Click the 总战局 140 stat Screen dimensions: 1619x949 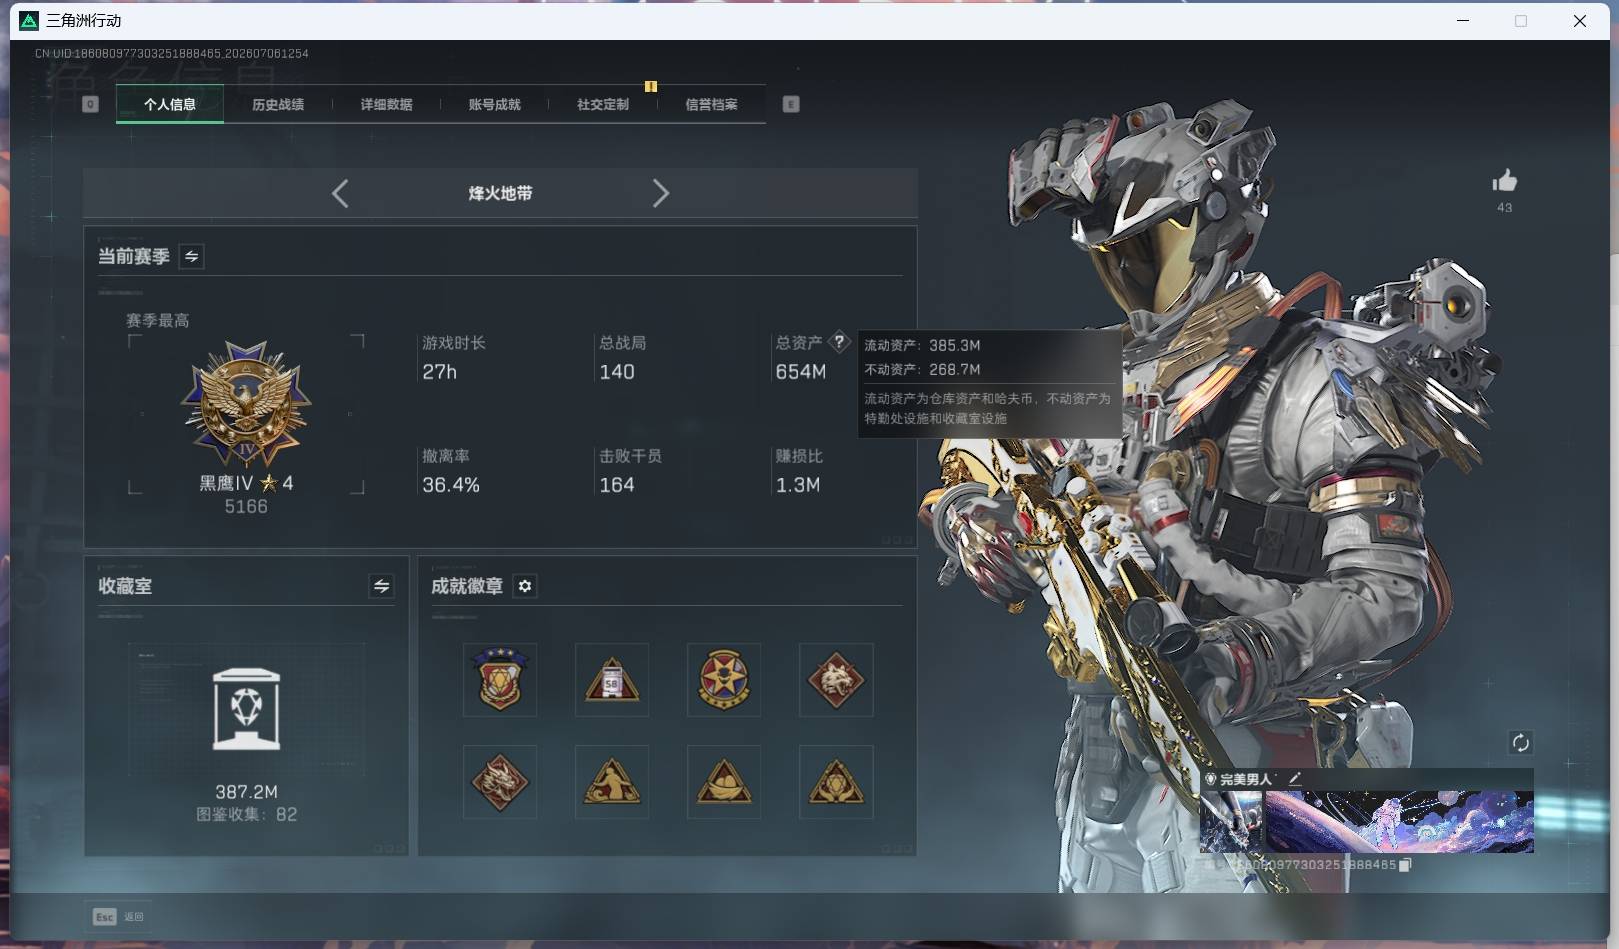coord(622,358)
